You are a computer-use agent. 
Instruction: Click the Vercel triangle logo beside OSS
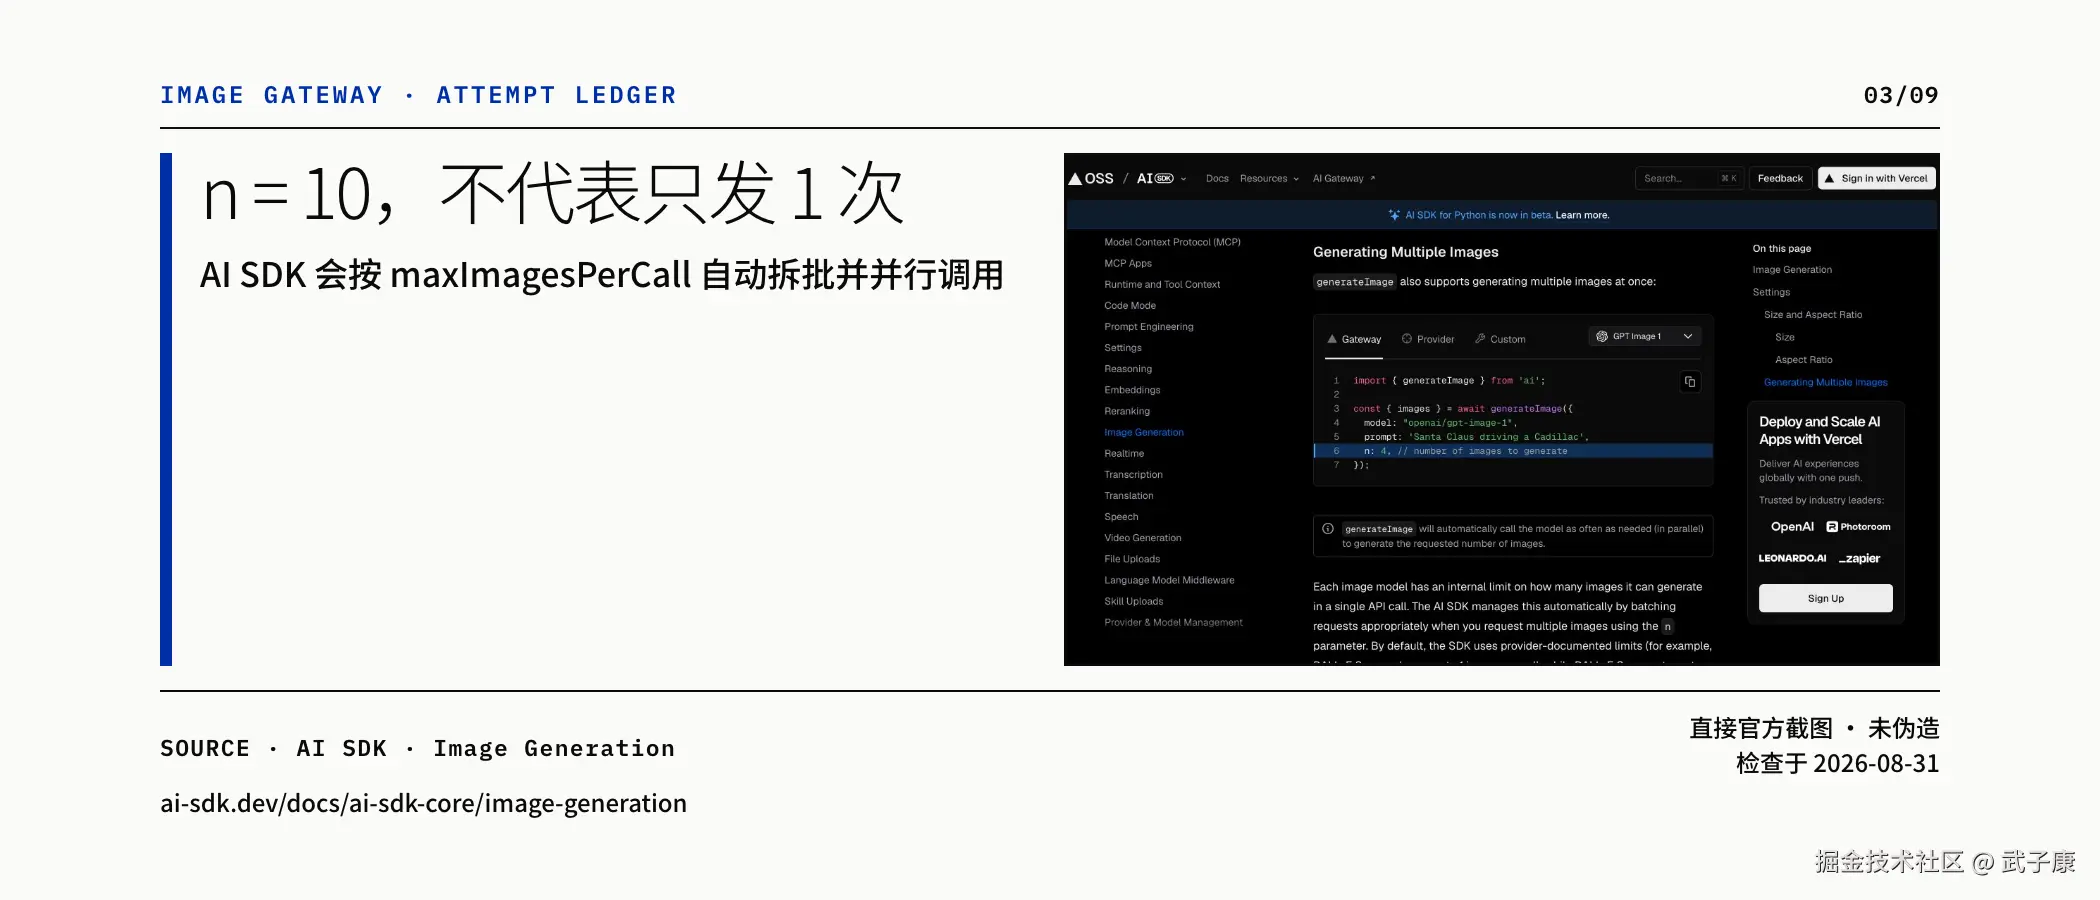pos(1075,179)
